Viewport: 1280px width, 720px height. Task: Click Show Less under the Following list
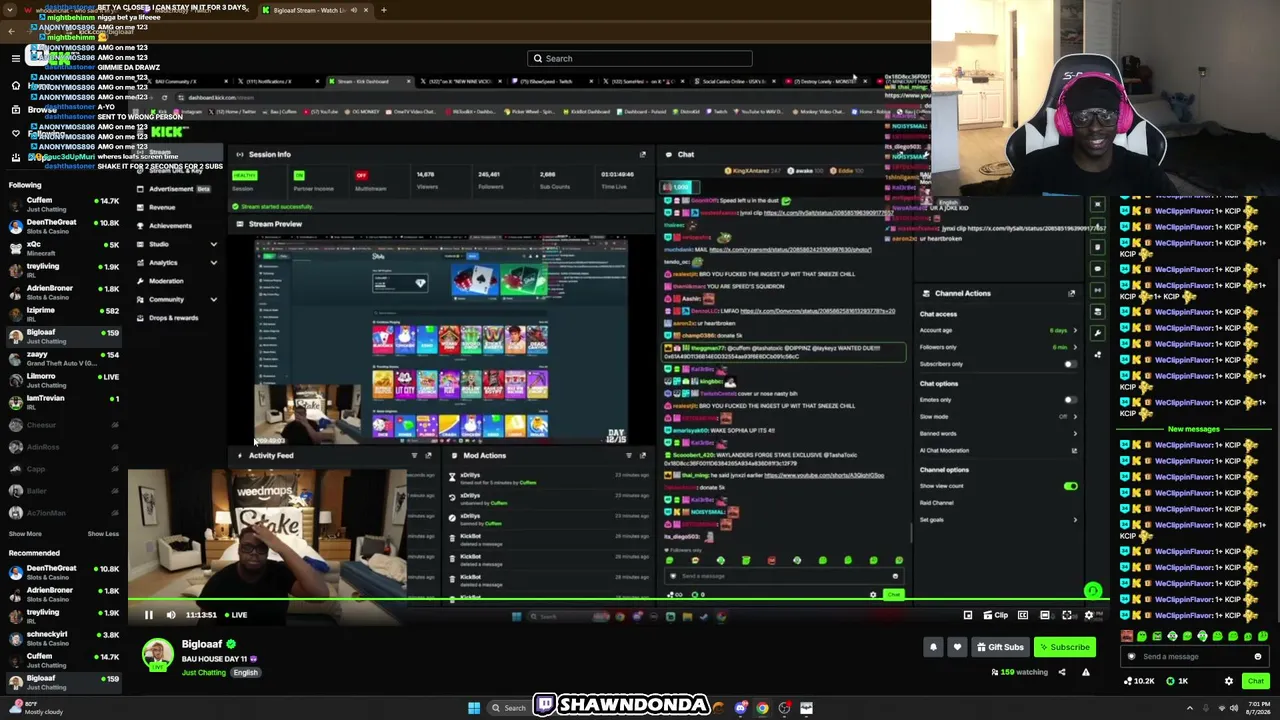[103, 534]
